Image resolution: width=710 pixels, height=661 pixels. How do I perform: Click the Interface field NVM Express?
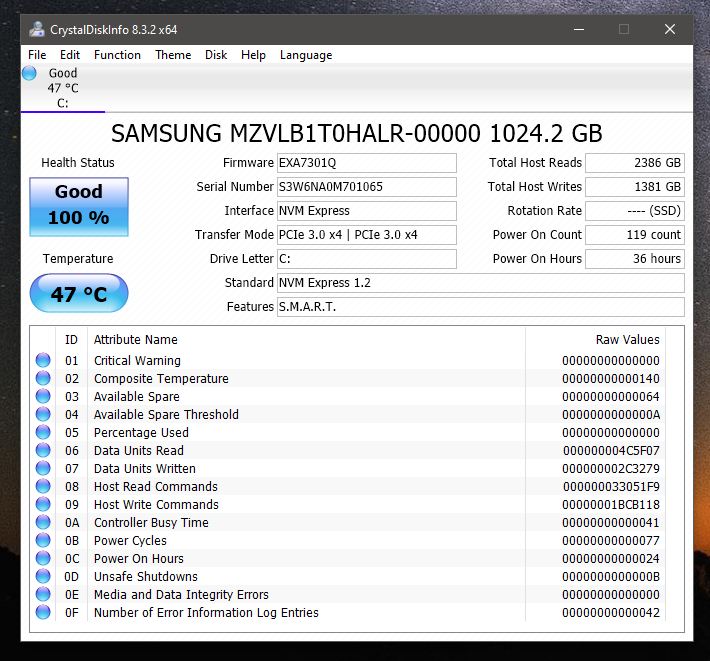pos(367,211)
